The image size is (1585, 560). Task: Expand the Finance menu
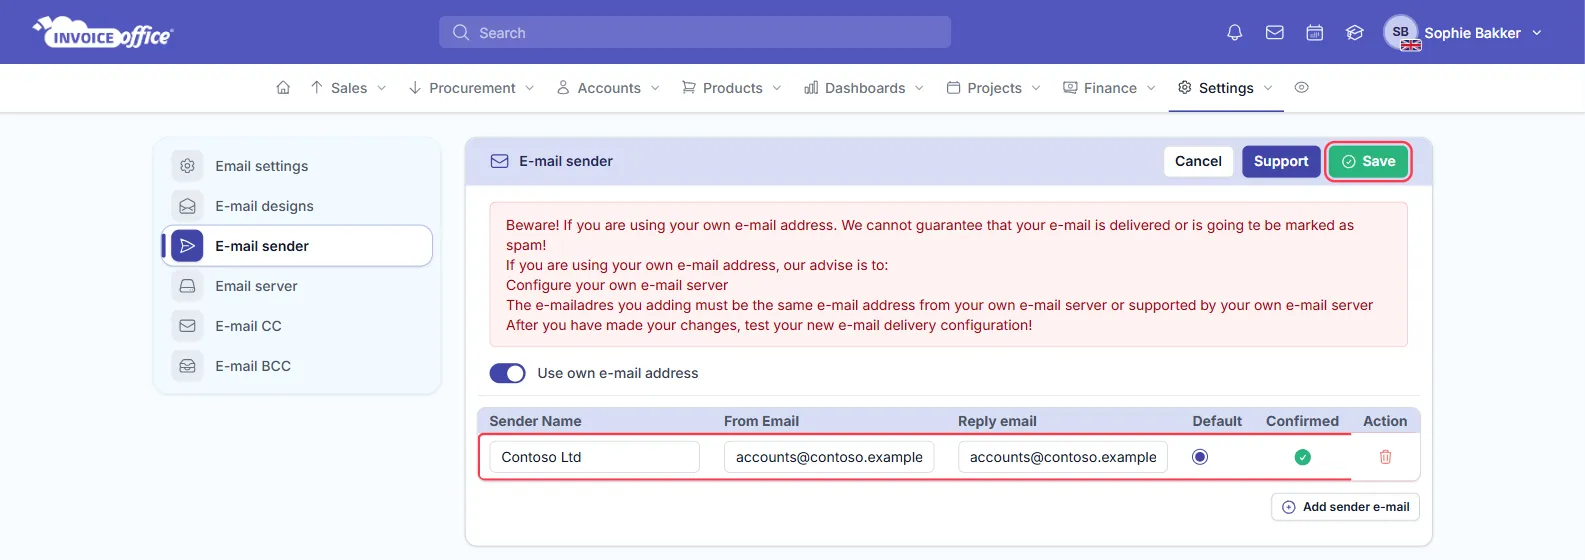click(1109, 88)
